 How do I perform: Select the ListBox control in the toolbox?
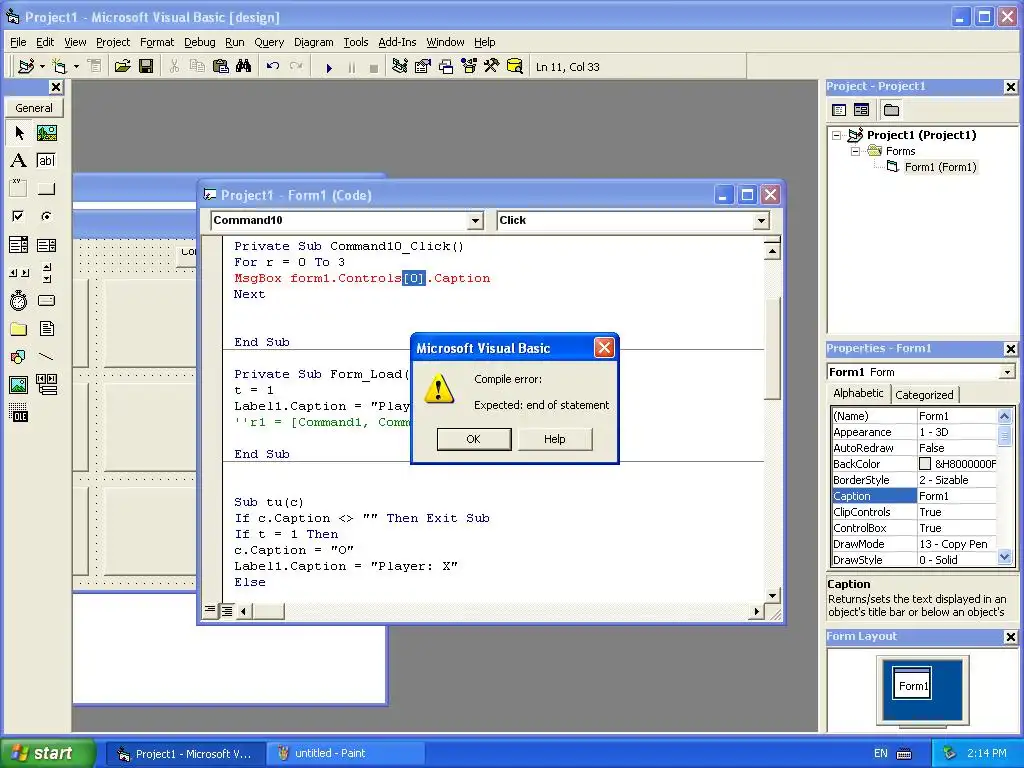46,245
